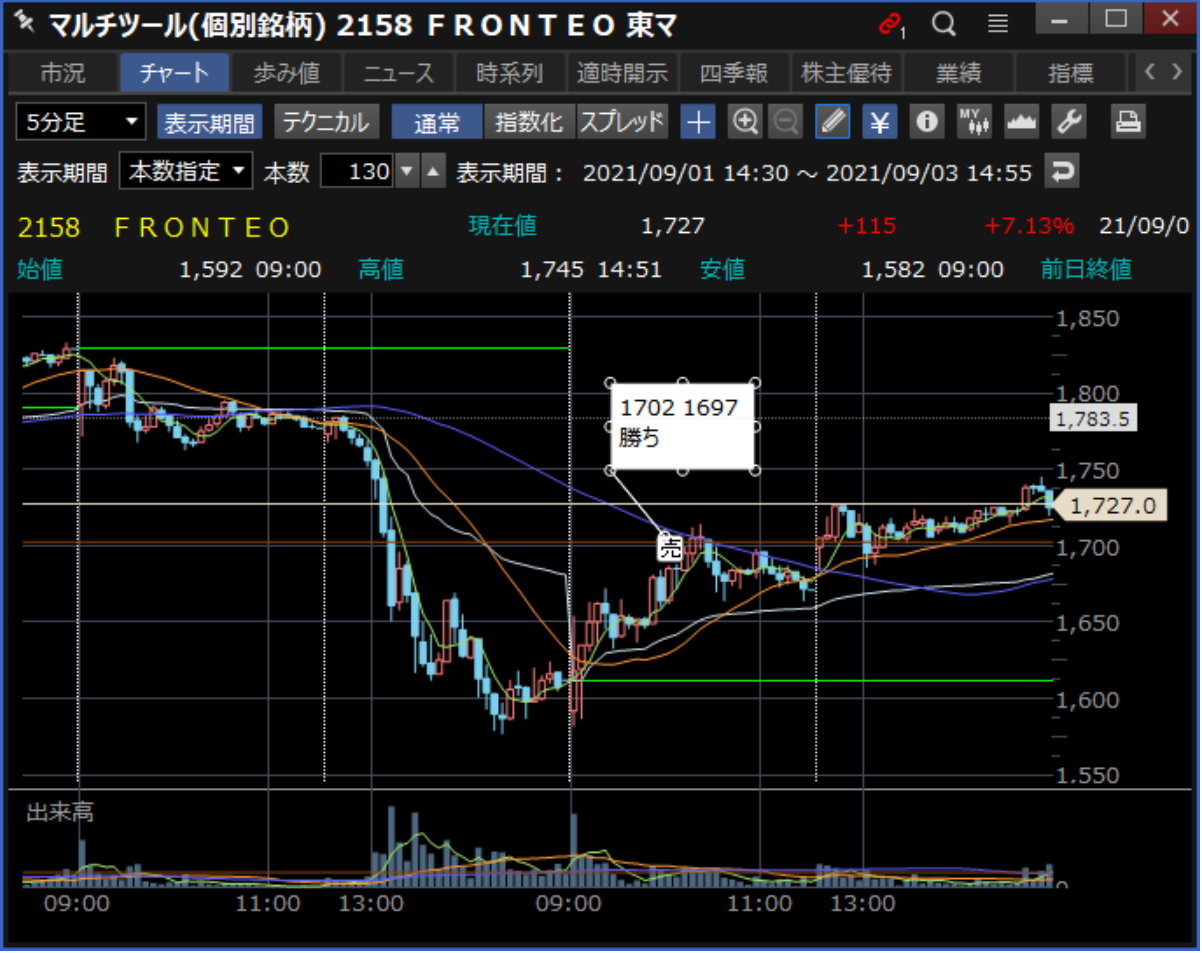Open the ニュース tab
The width and height of the screenshot is (1202, 953).
(399, 73)
